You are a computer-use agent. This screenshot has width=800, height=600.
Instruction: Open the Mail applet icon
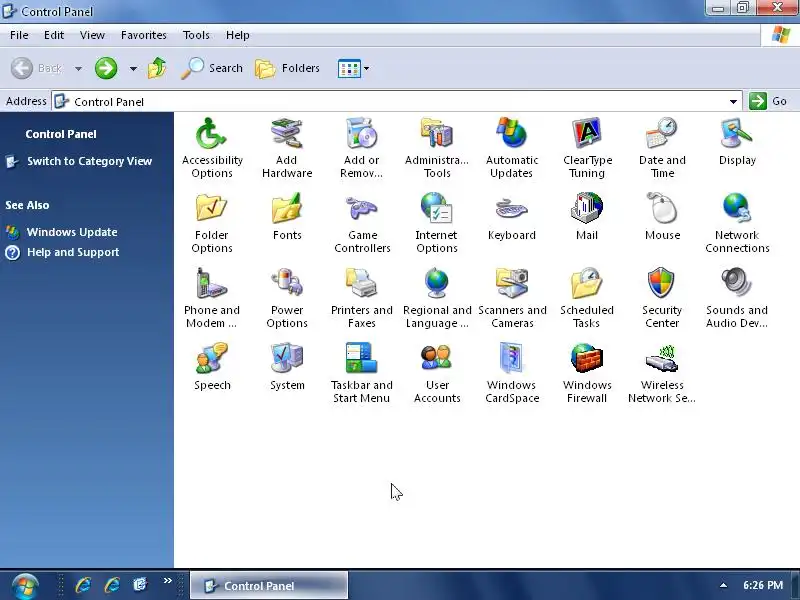[x=587, y=208]
